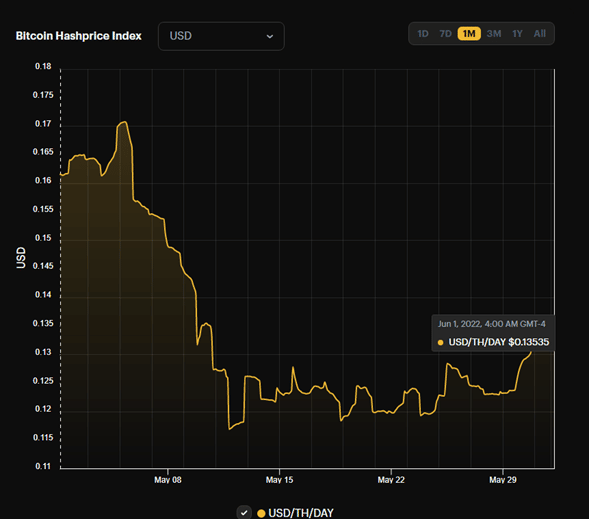Click the 0.14 y-axis label

click(x=43, y=295)
